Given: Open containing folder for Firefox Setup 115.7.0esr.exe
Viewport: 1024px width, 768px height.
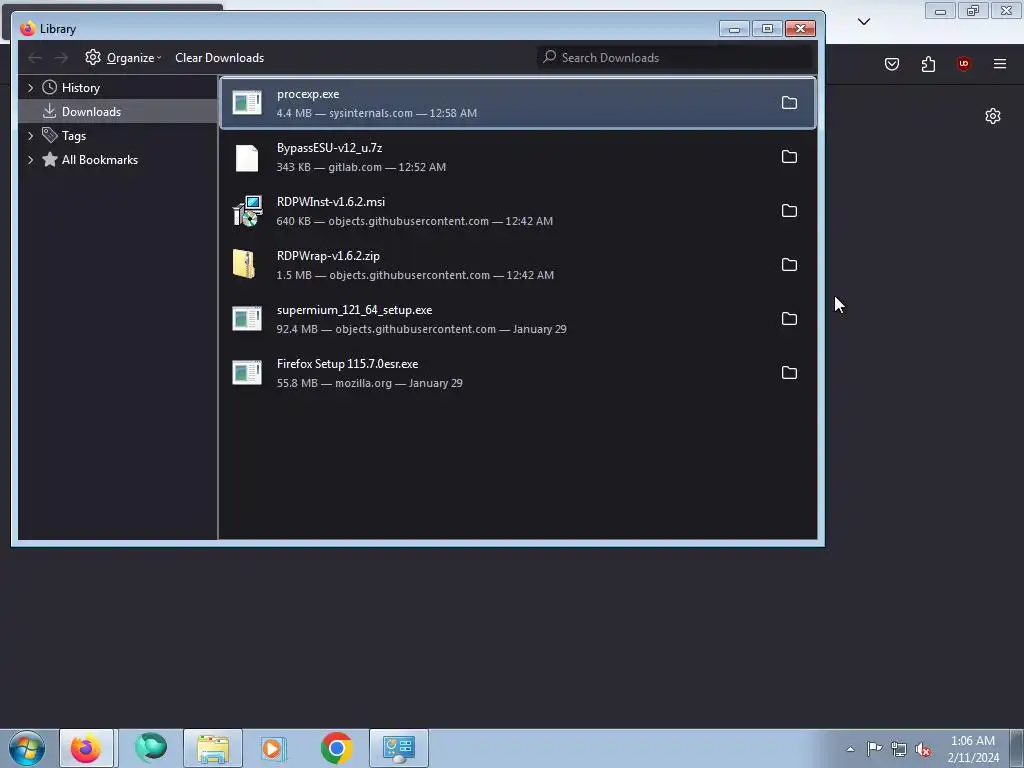Looking at the screenshot, I should coord(789,372).
